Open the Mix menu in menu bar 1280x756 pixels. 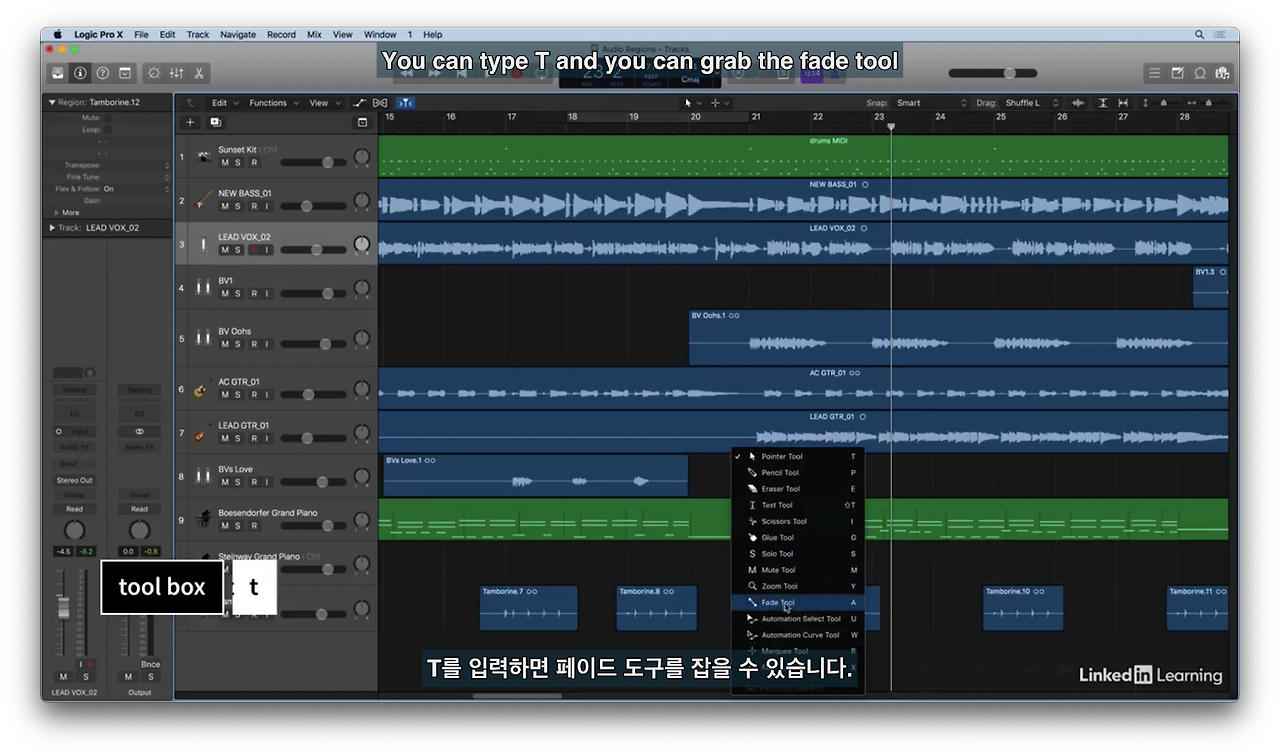point(314,34)
